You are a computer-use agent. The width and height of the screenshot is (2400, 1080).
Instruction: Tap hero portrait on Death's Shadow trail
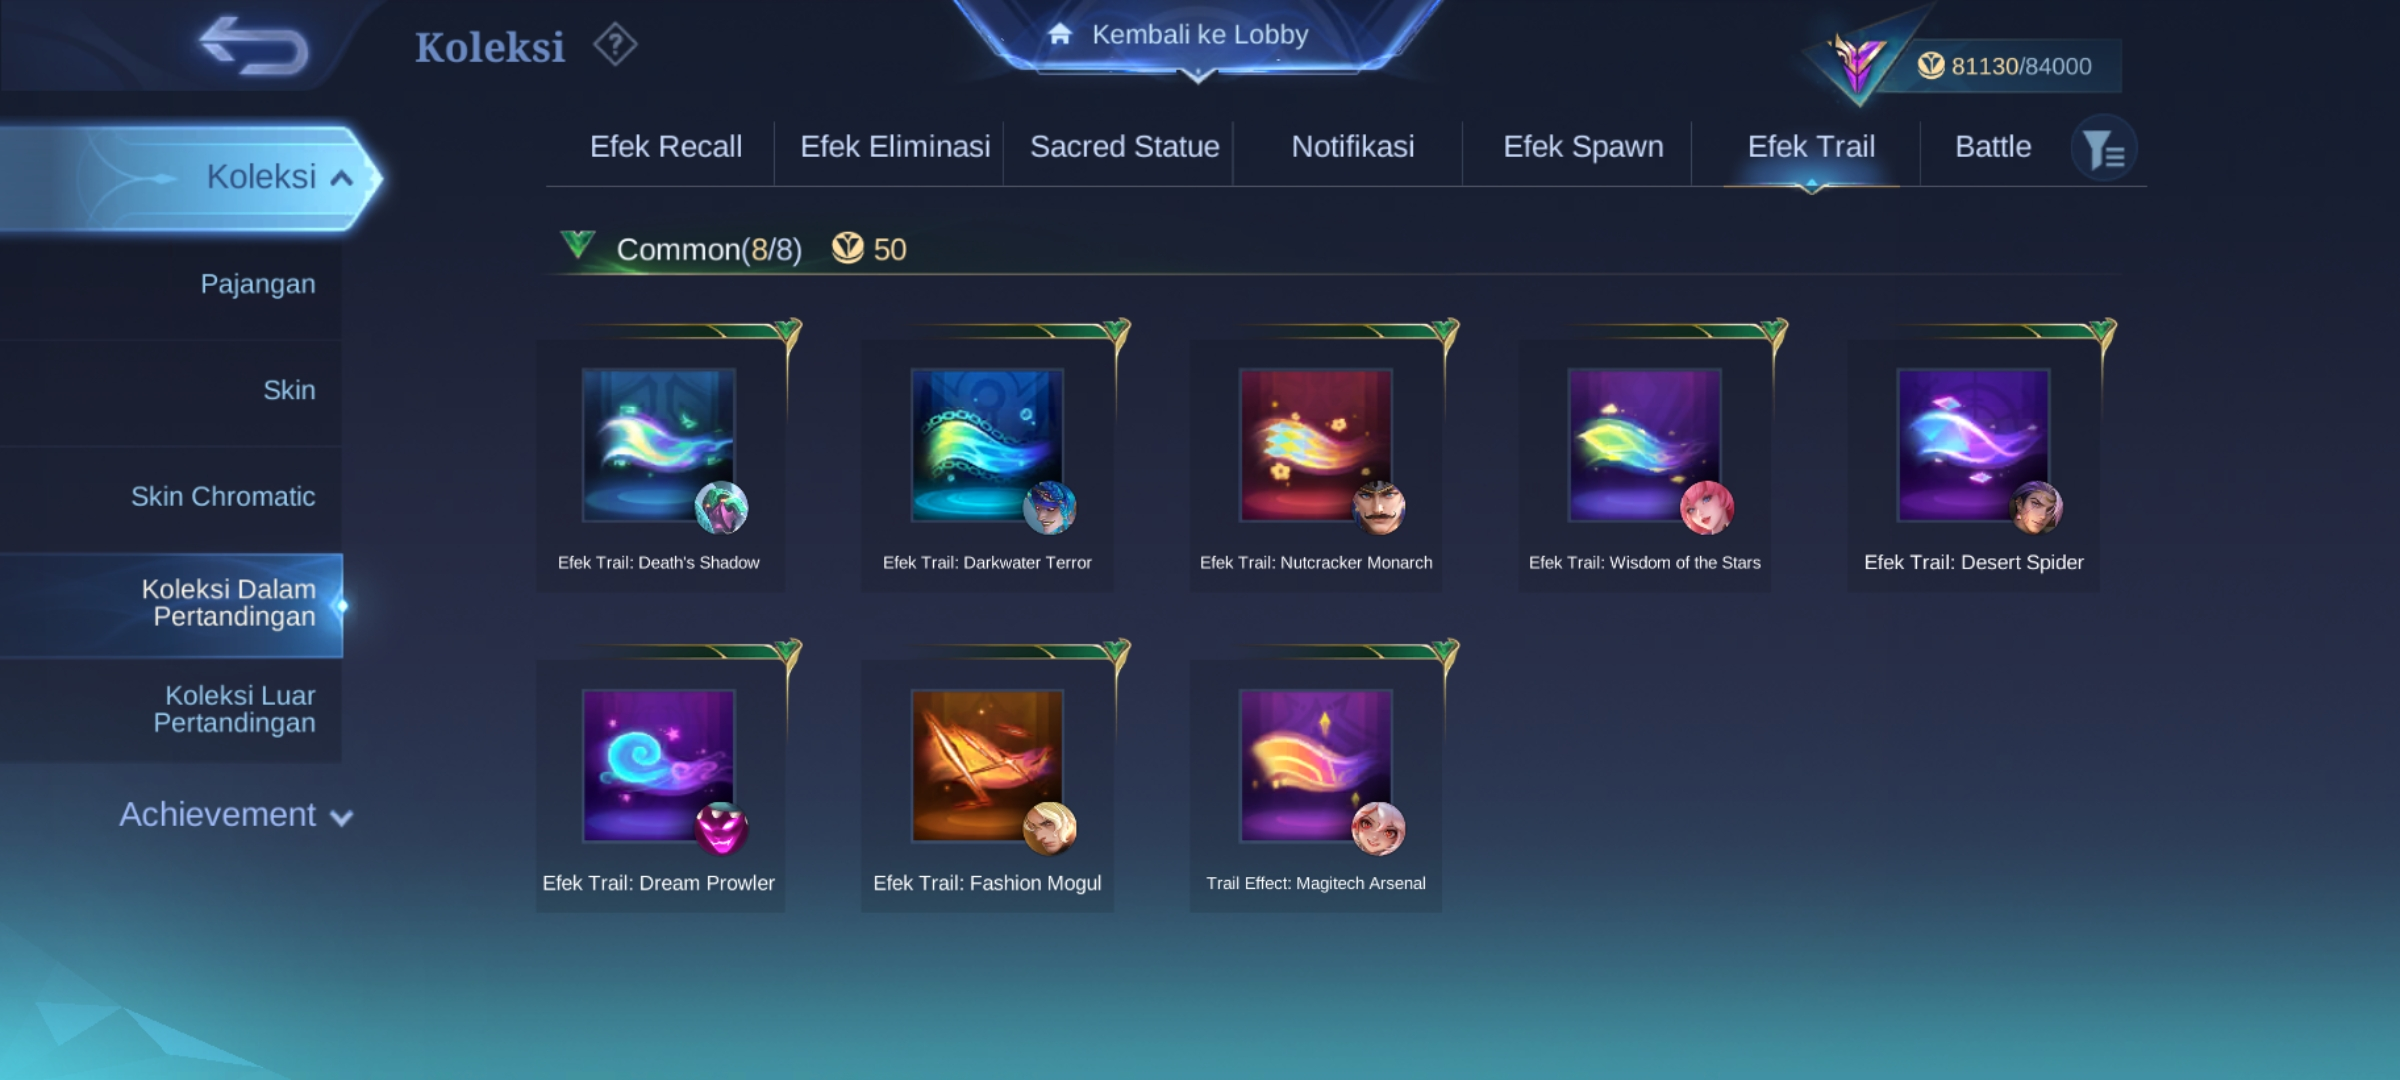721,508
